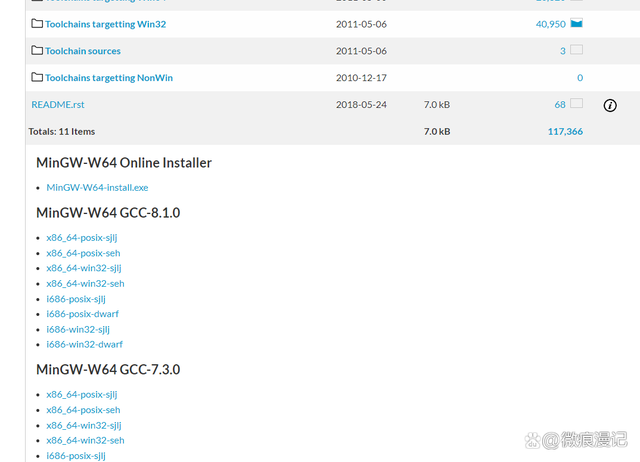Screen dimensions: 640x462
Task: Click folder icon beside Toolchain sources
Action: coord(37,50)
